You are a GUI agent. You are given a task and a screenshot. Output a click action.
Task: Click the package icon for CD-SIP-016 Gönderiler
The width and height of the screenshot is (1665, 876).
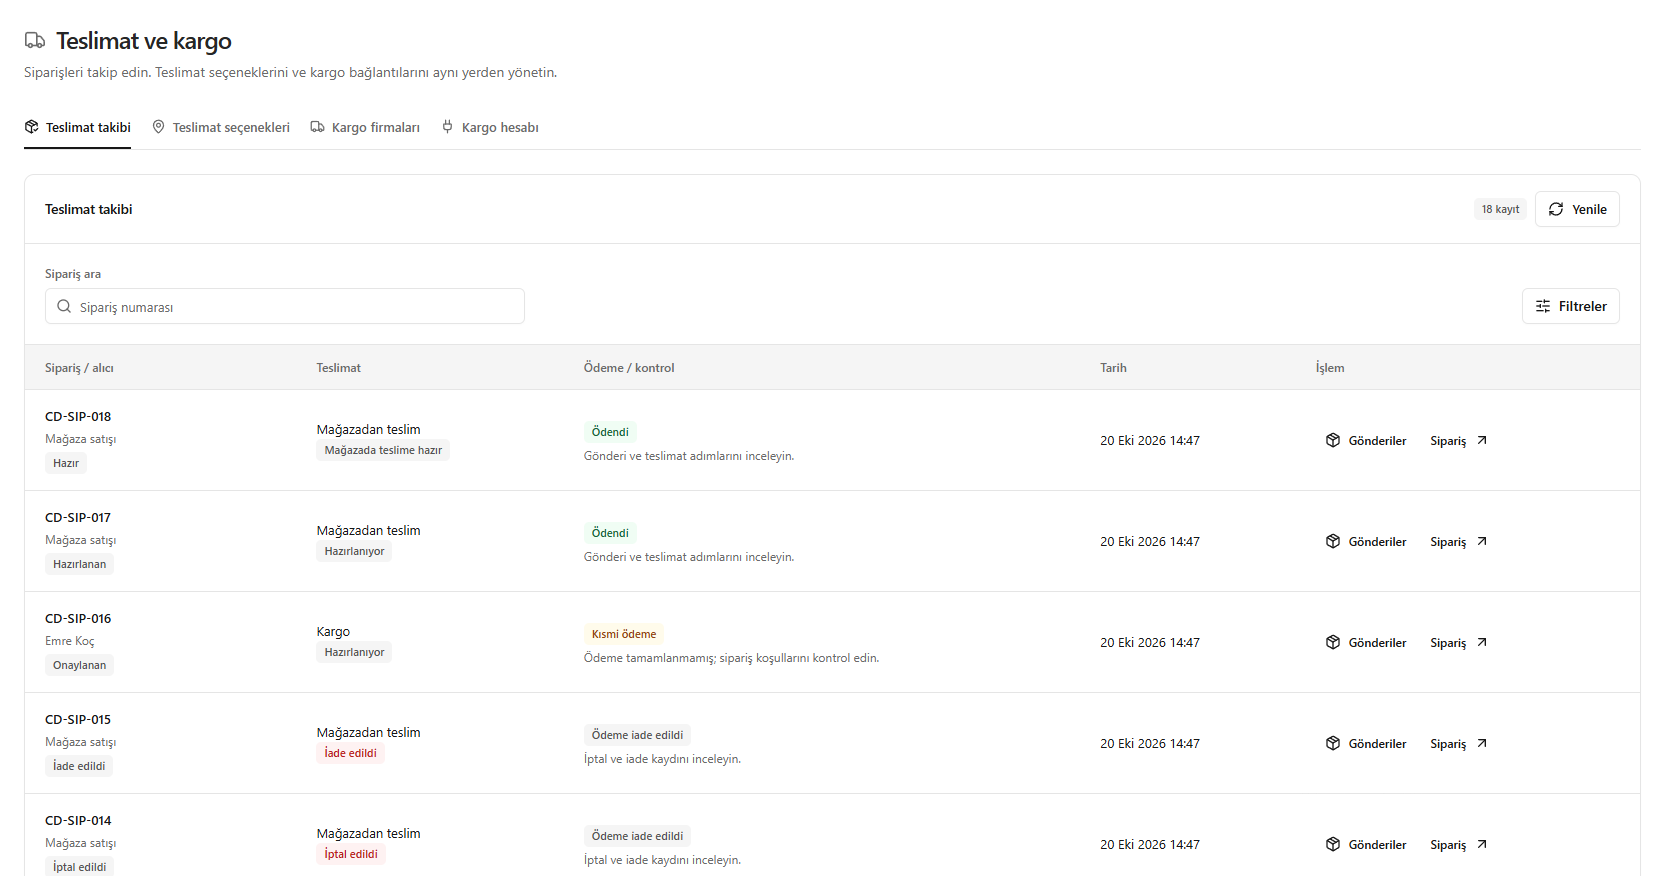point(1333,642)
